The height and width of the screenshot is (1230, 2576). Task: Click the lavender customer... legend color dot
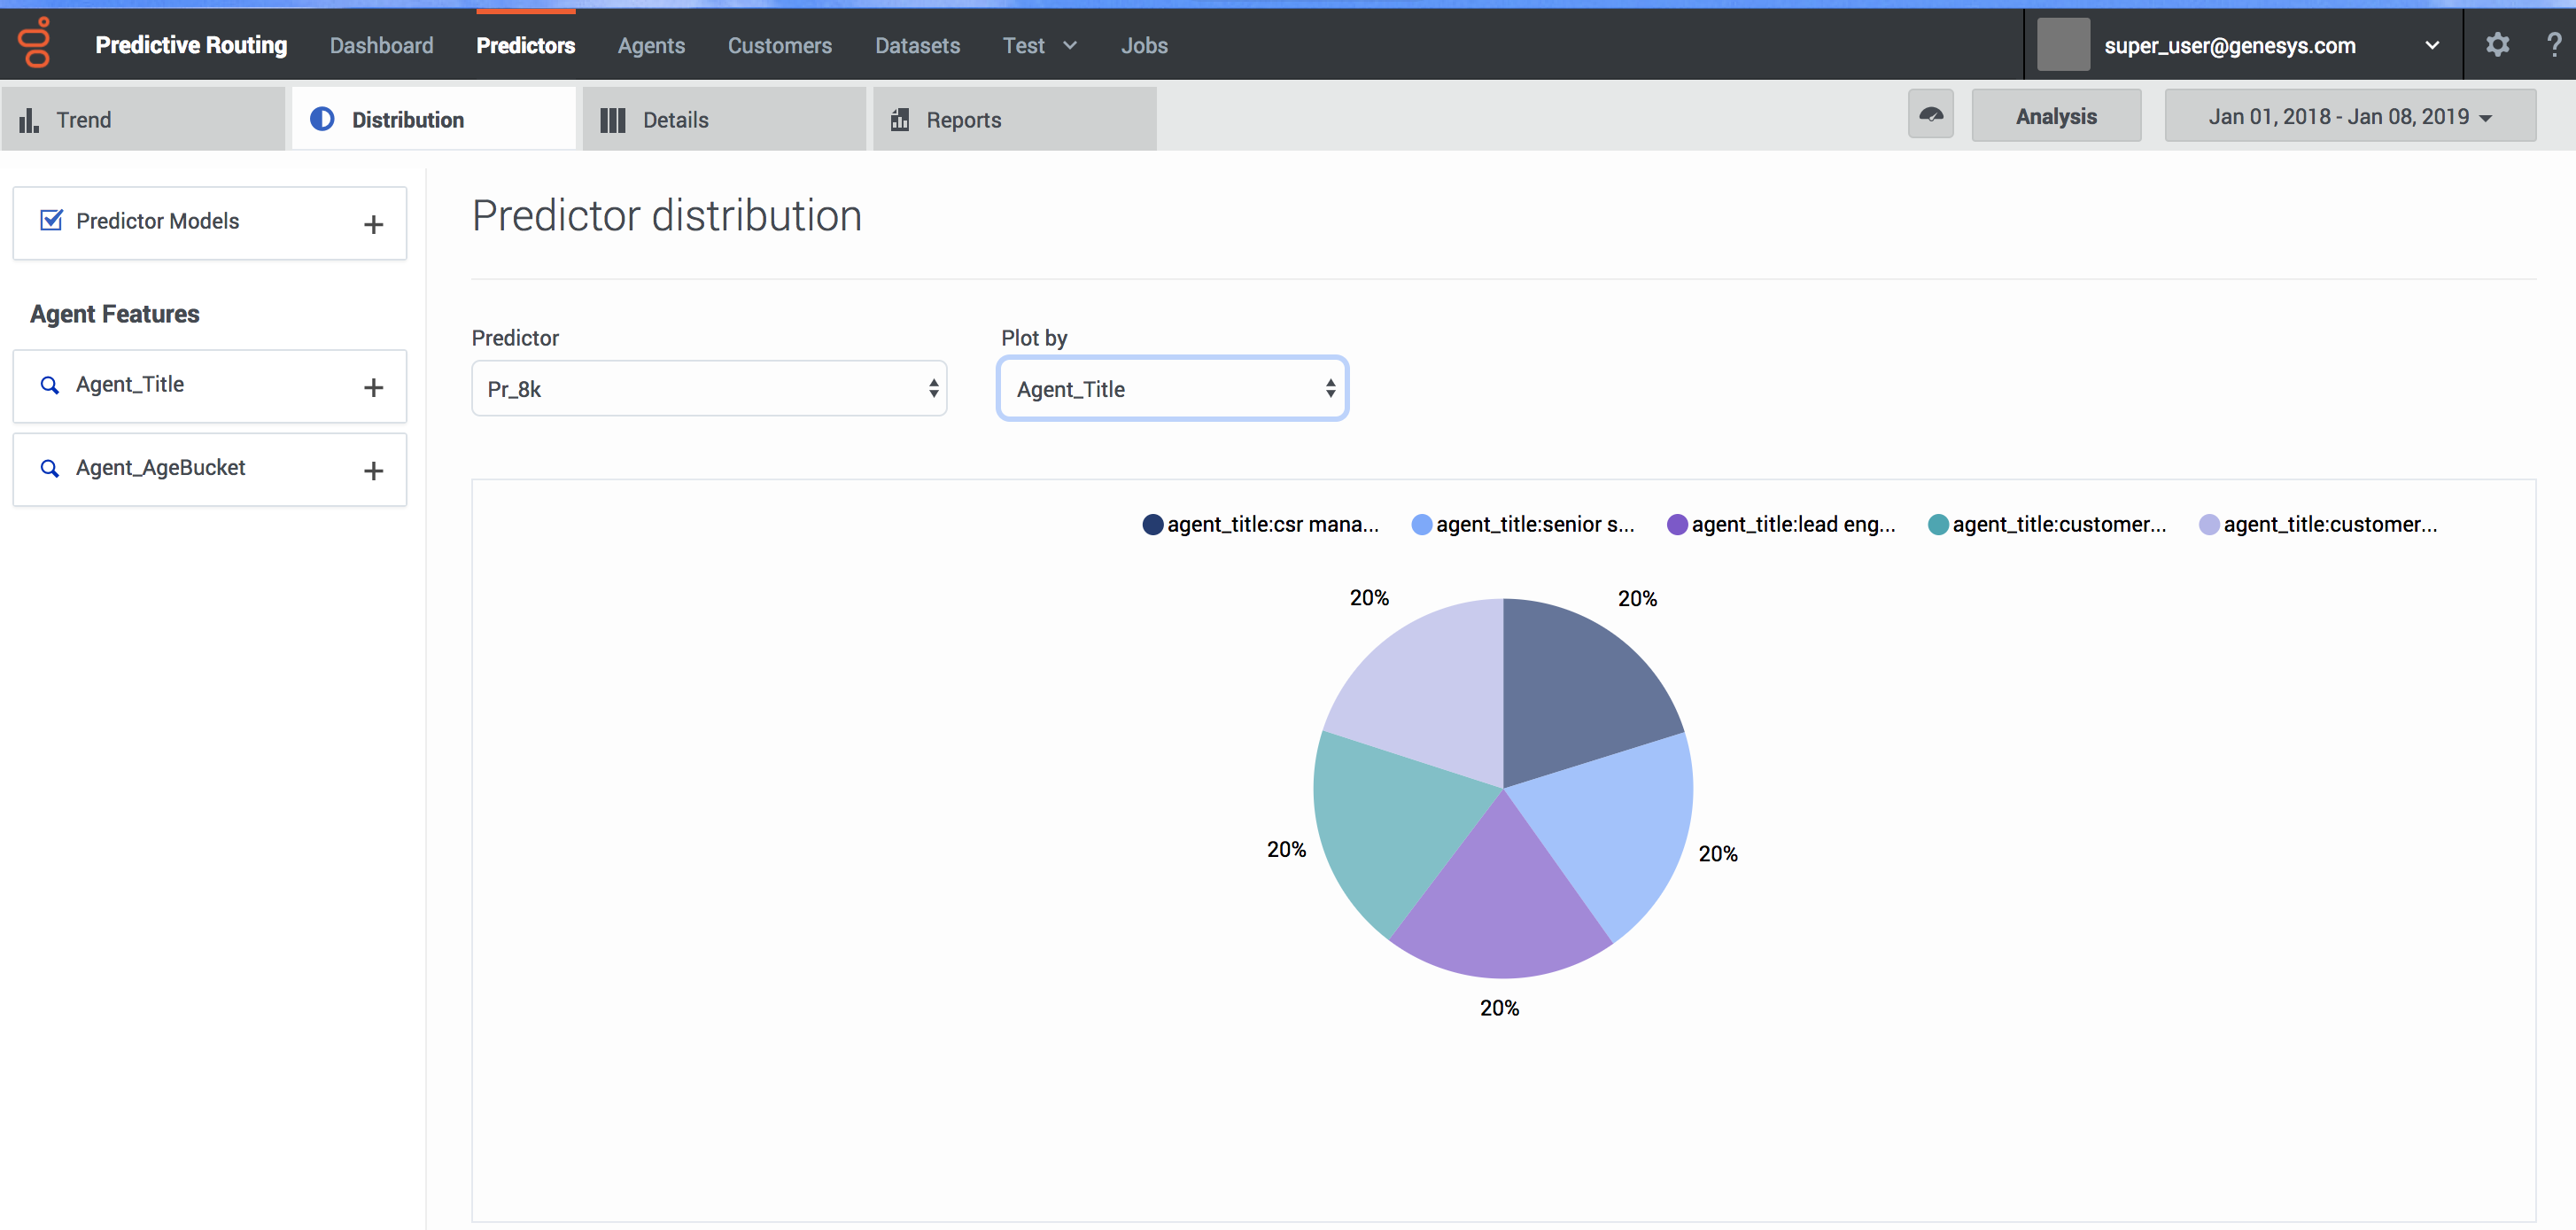[x=2209, y=525]
